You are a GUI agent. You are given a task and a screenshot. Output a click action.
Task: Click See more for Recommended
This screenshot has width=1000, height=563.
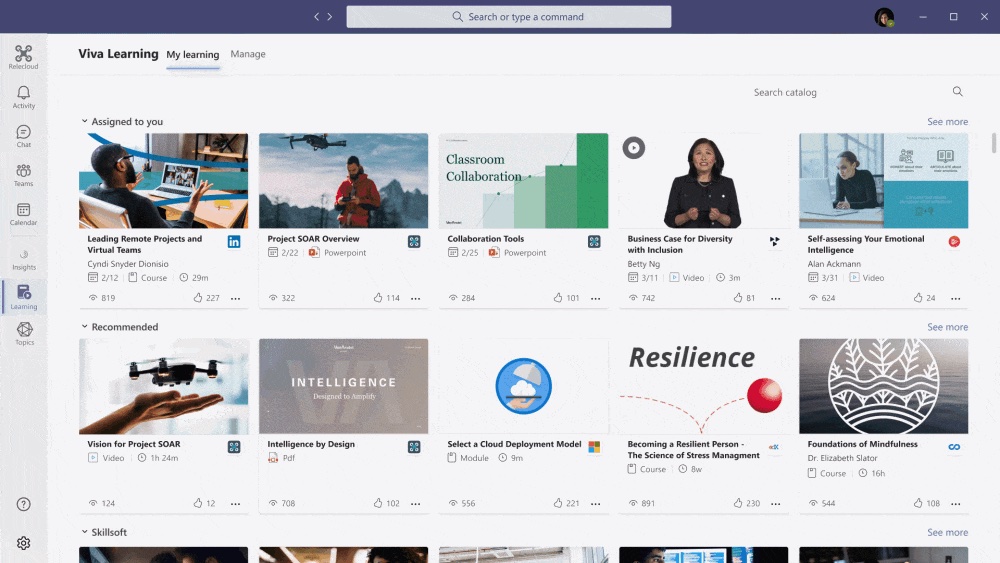[x=947, y=326]
